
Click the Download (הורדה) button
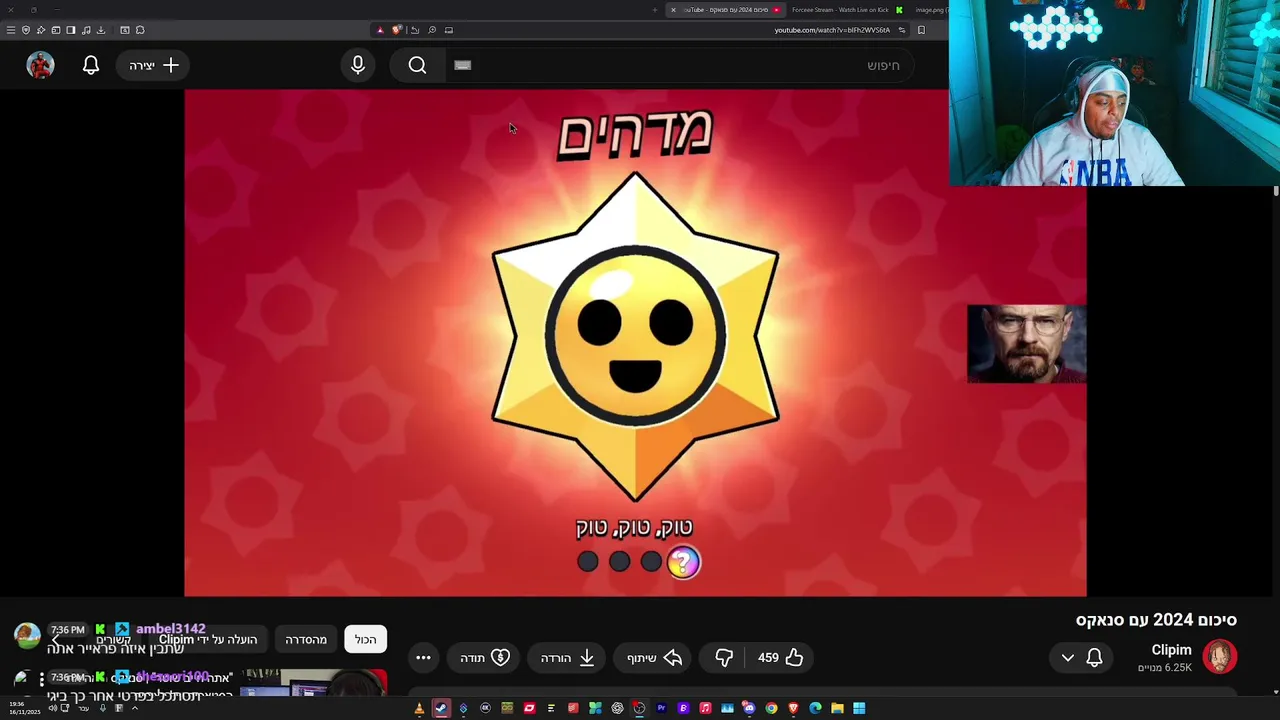(568, 657)
